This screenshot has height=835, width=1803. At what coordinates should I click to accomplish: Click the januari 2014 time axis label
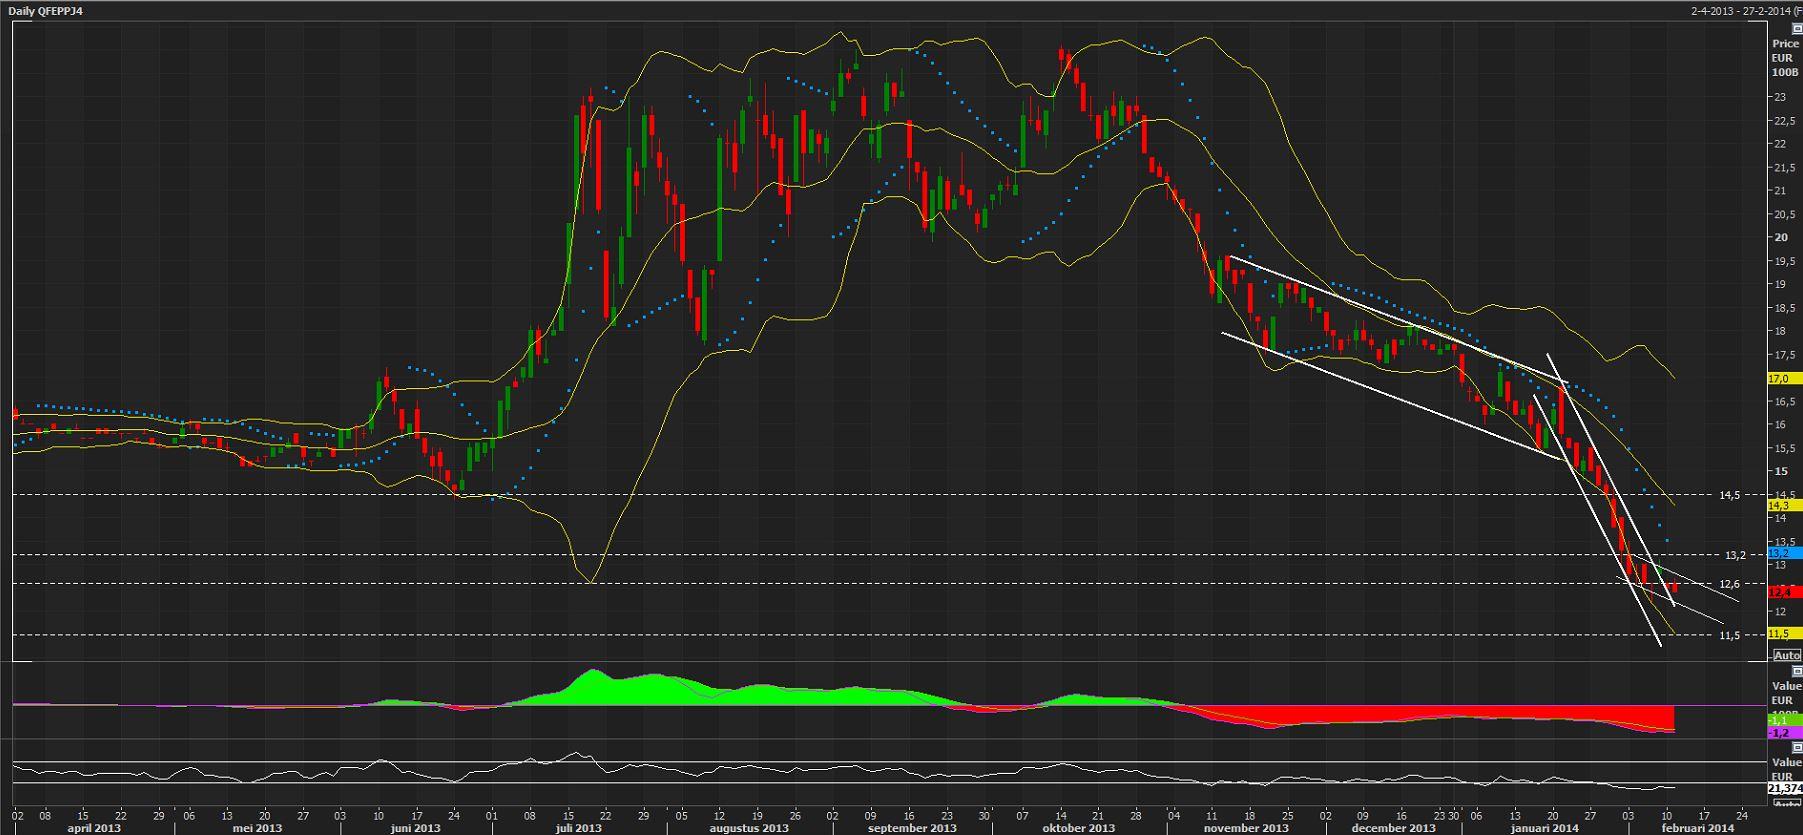point(1546,828)
